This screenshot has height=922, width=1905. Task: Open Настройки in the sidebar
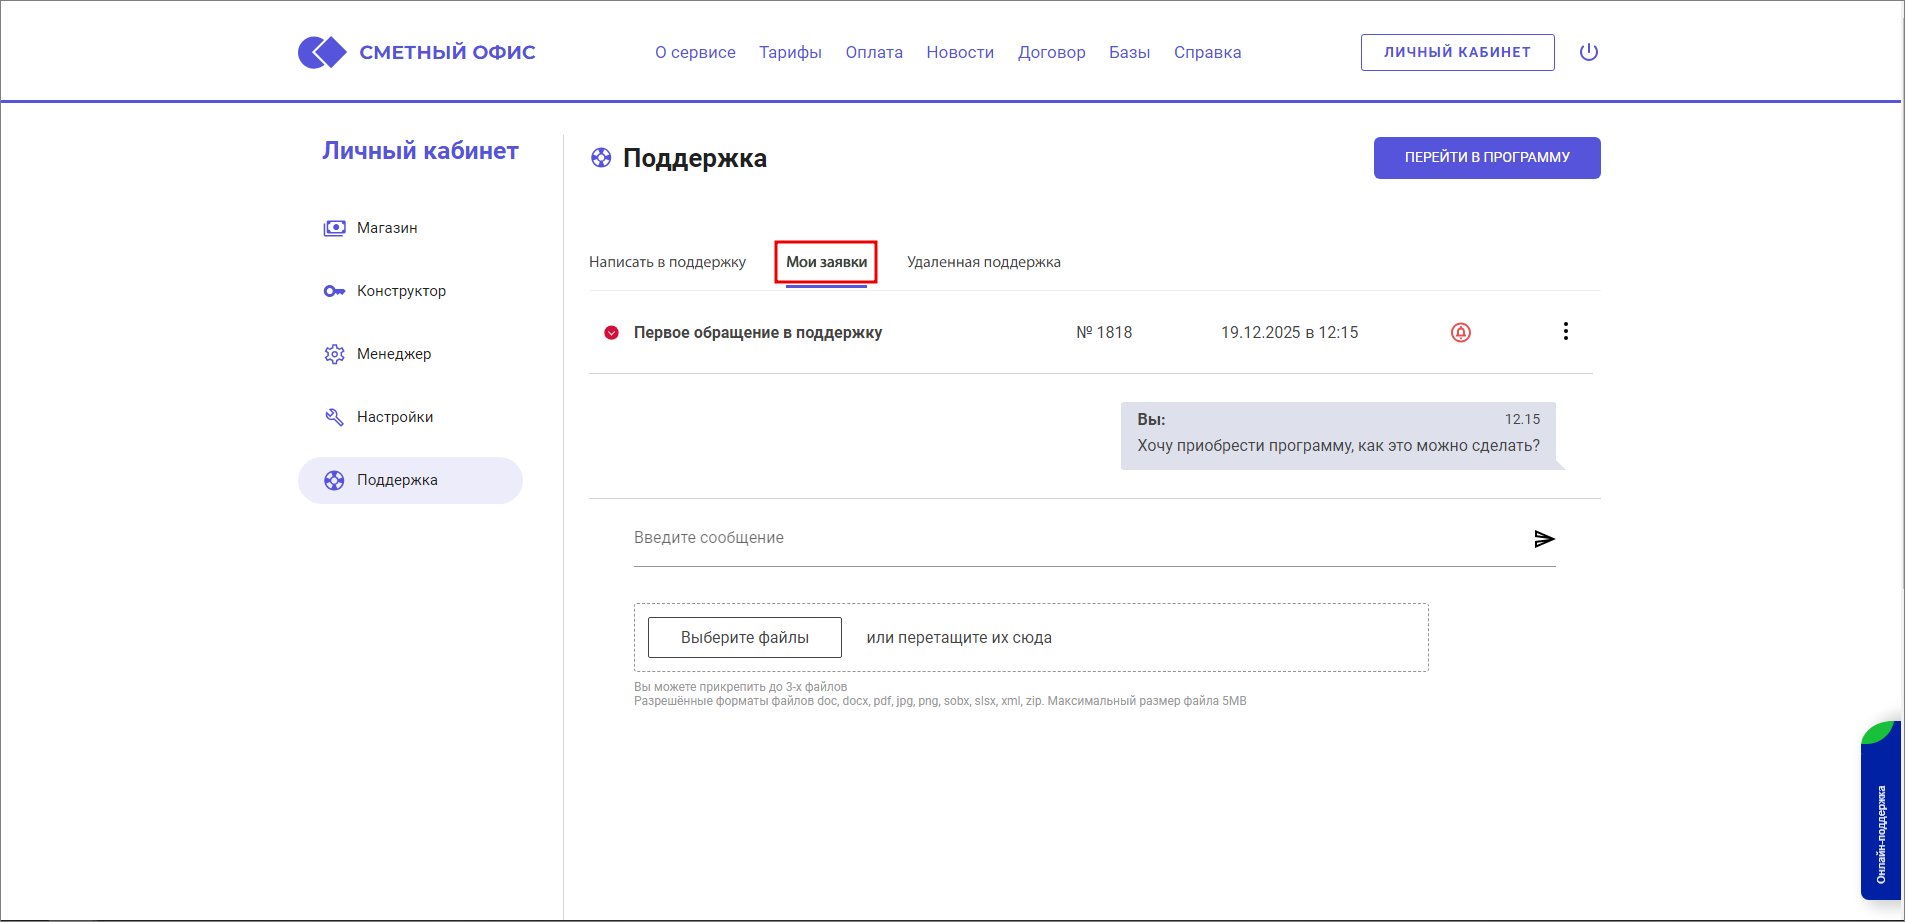[394, 417]
